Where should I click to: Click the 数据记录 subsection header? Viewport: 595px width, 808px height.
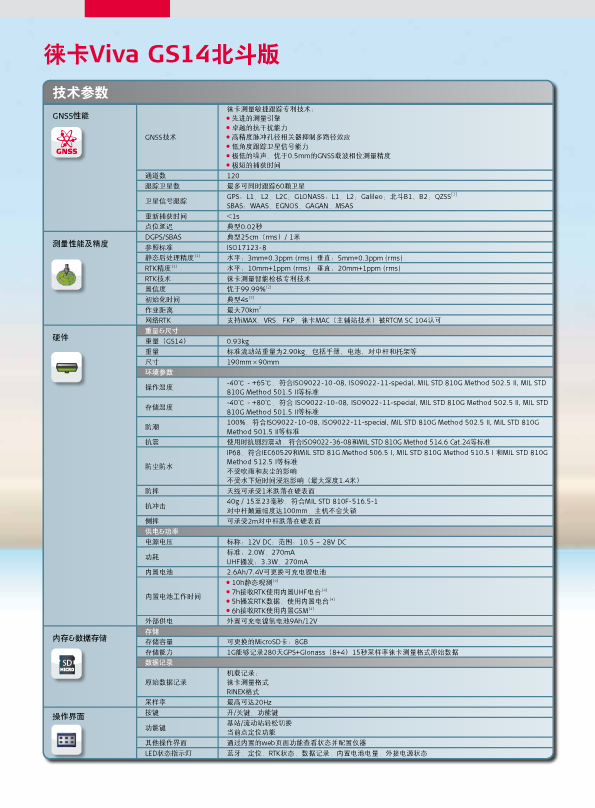click(x=159, y=663)
